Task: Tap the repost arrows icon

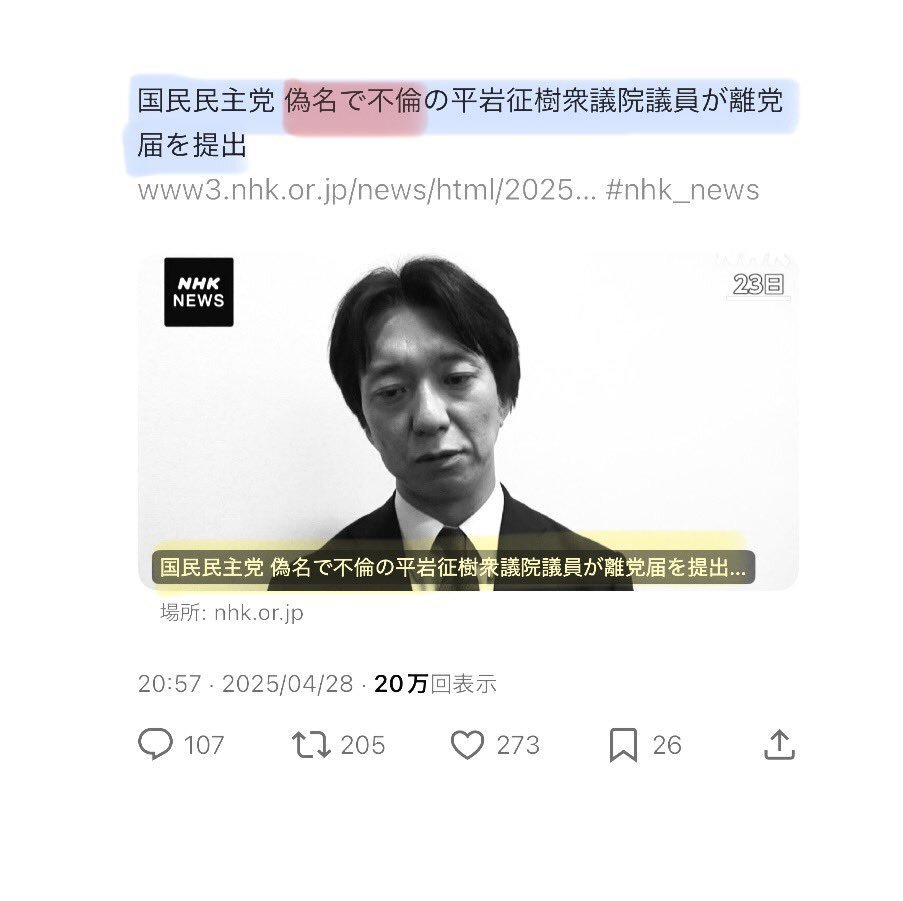Action: point(311,744)
